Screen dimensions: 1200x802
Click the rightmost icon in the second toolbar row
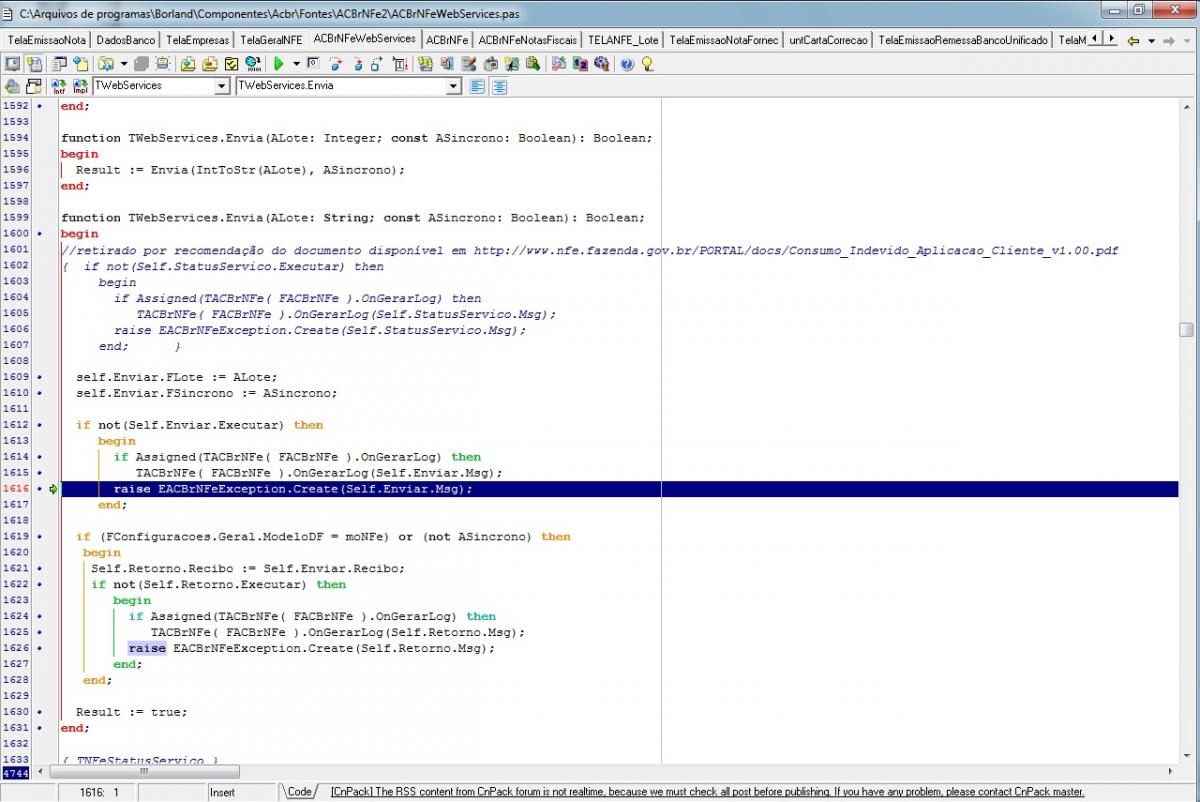[499, 86]
